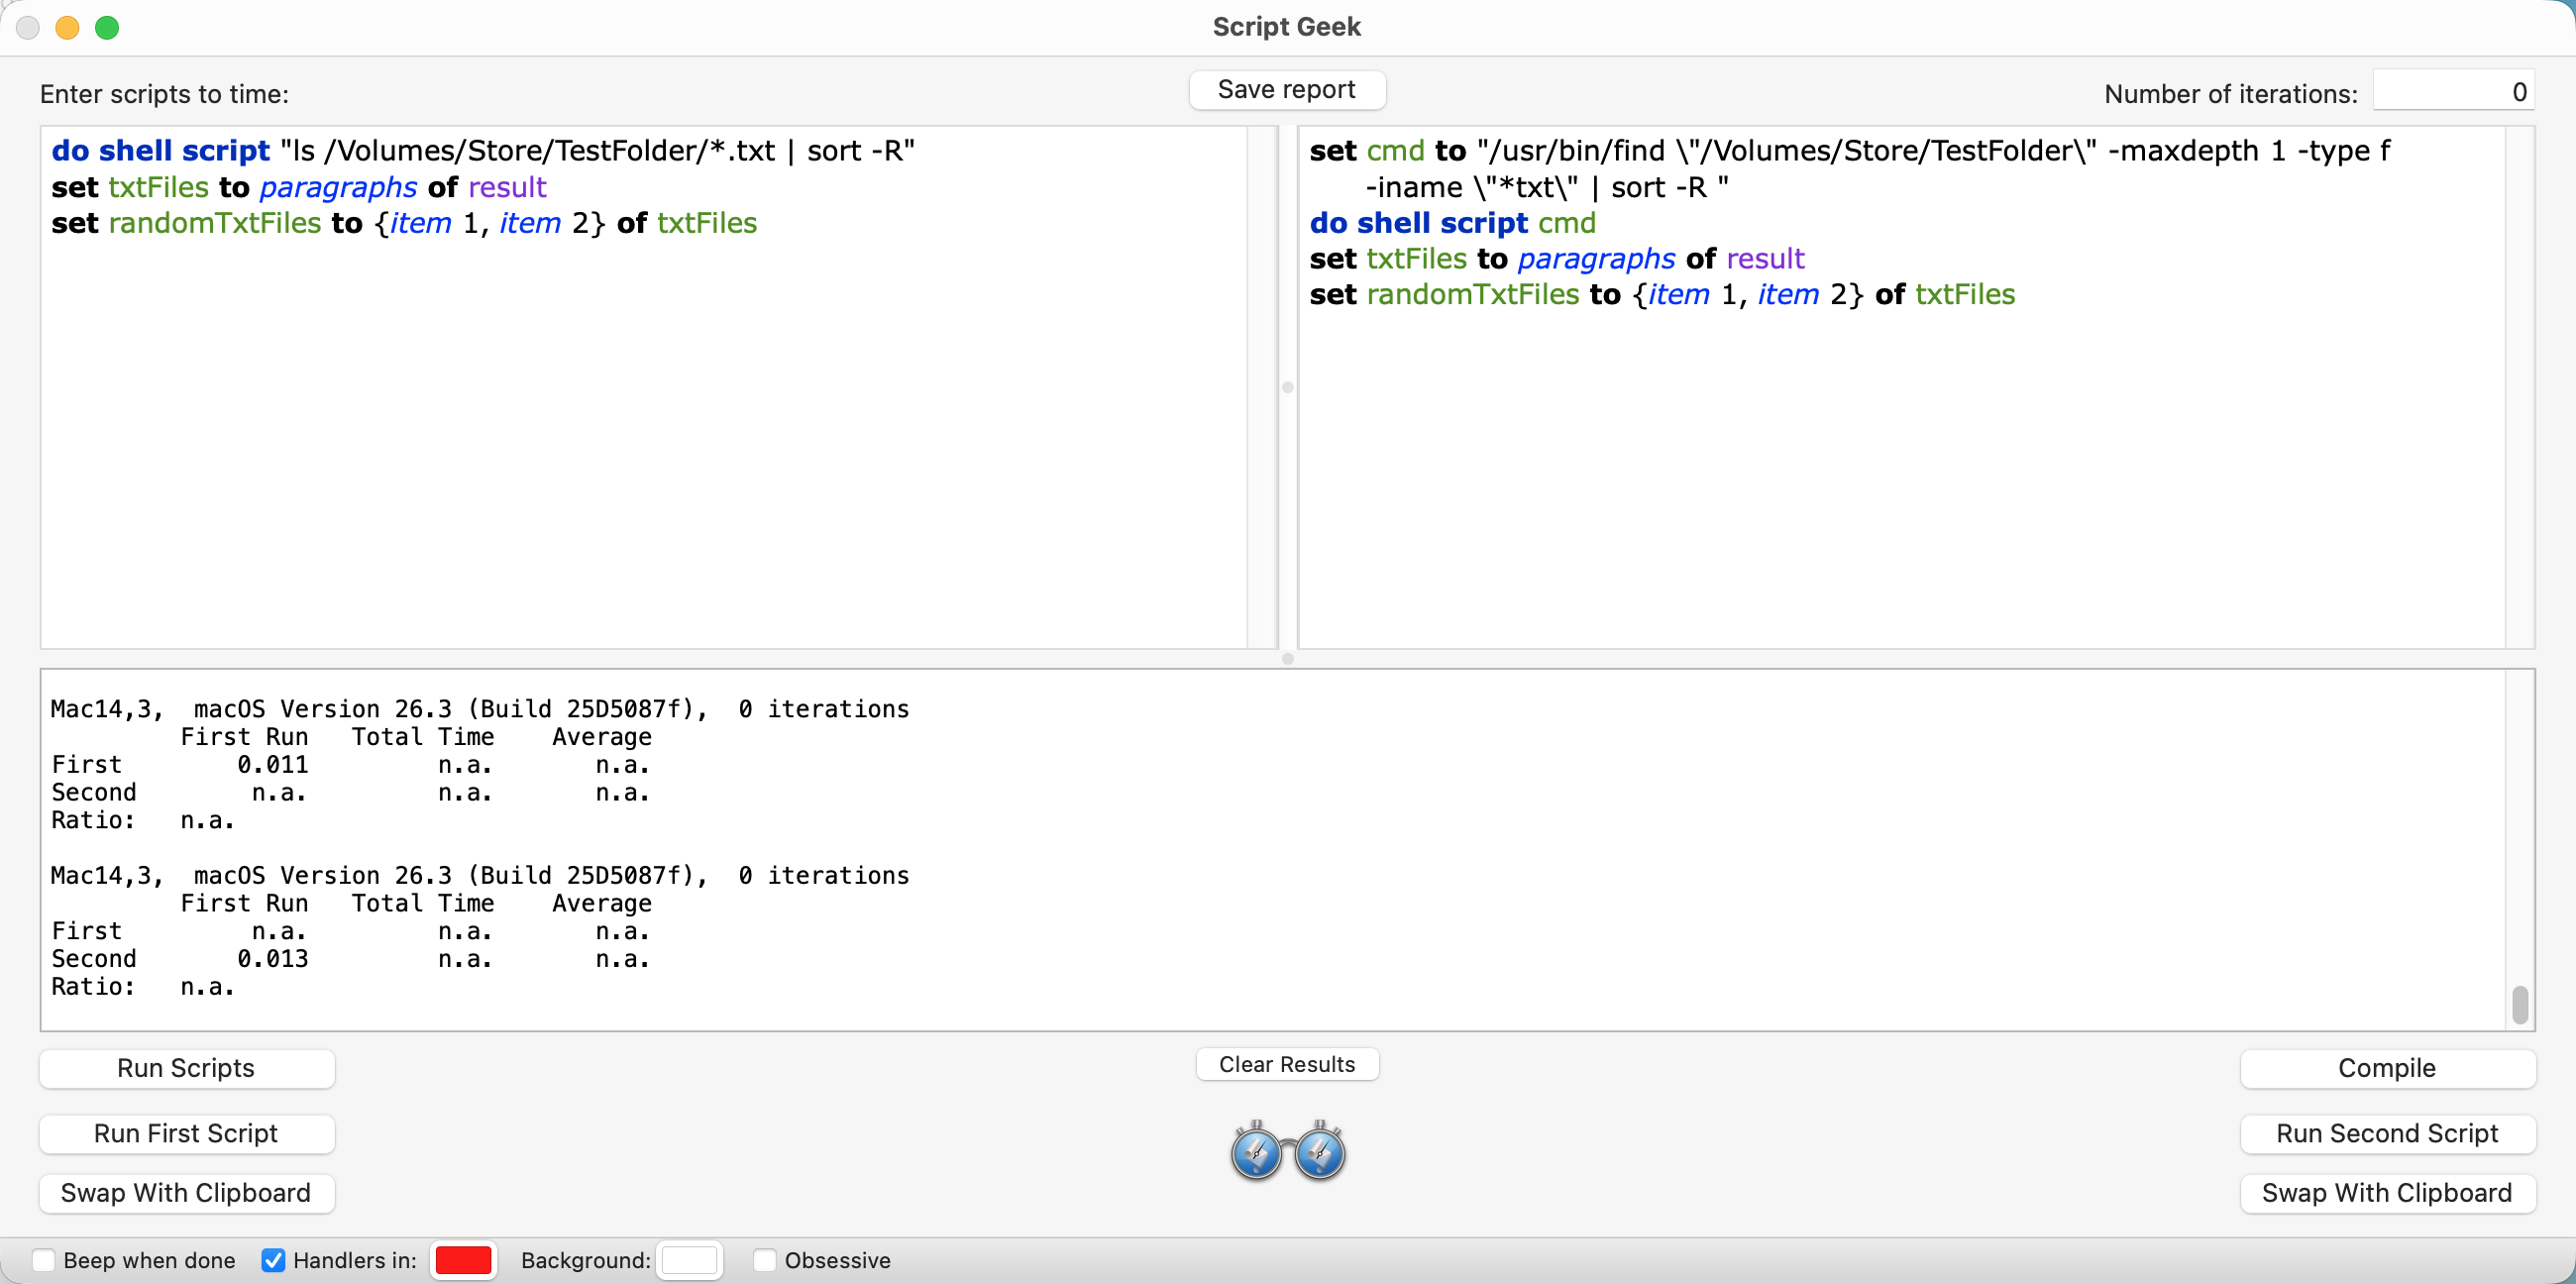Click the Save report button
The height and width of the screenshot is (1284, 2576).
(x=1286, y=90)
